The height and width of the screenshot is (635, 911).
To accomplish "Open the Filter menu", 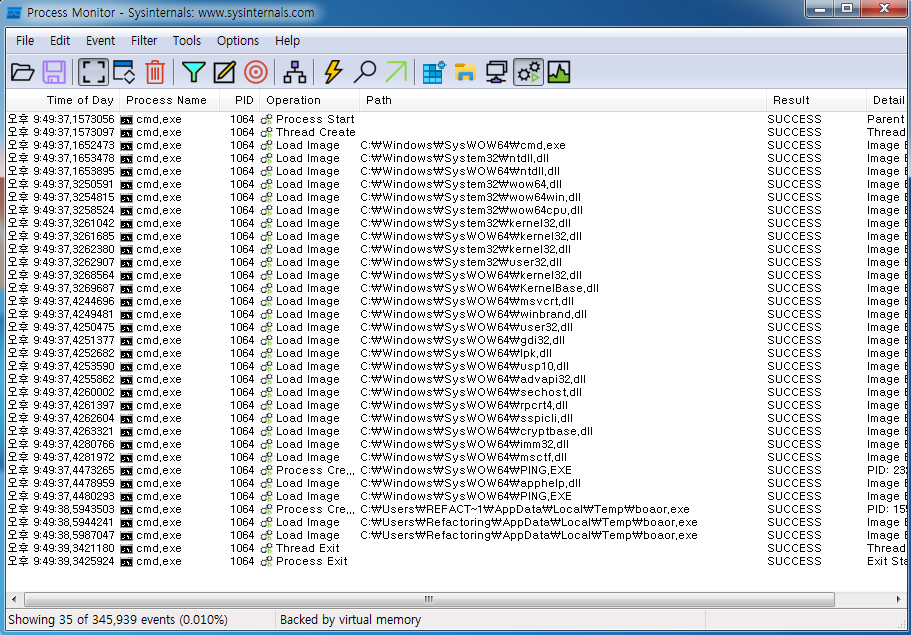I will pyautogui.click(x=144, y=41).
